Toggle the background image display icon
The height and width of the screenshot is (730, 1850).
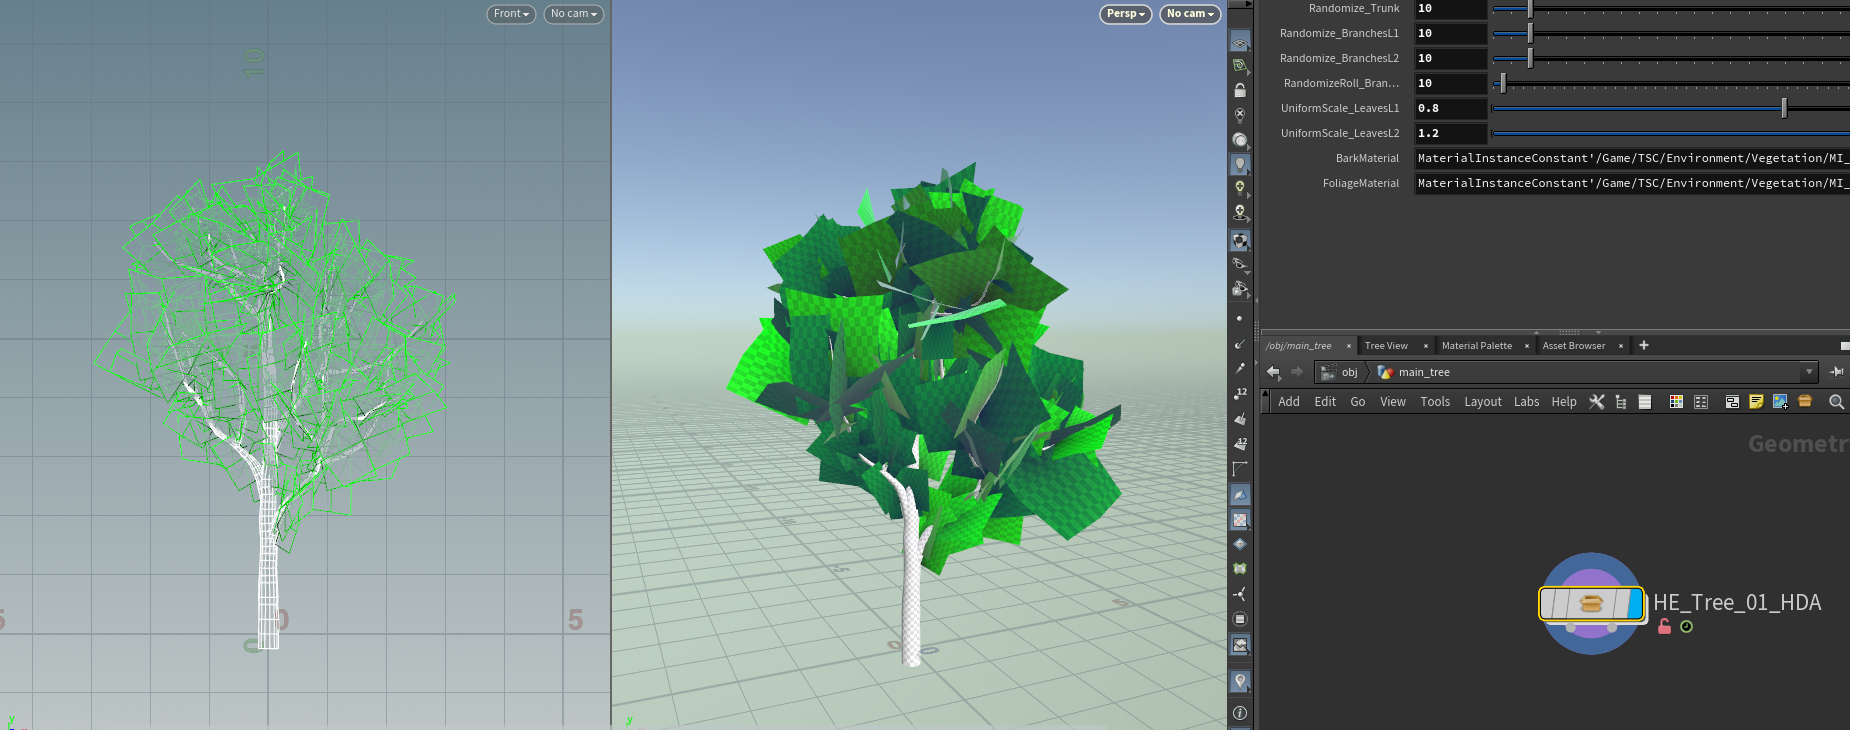[x=1240, y=645]
